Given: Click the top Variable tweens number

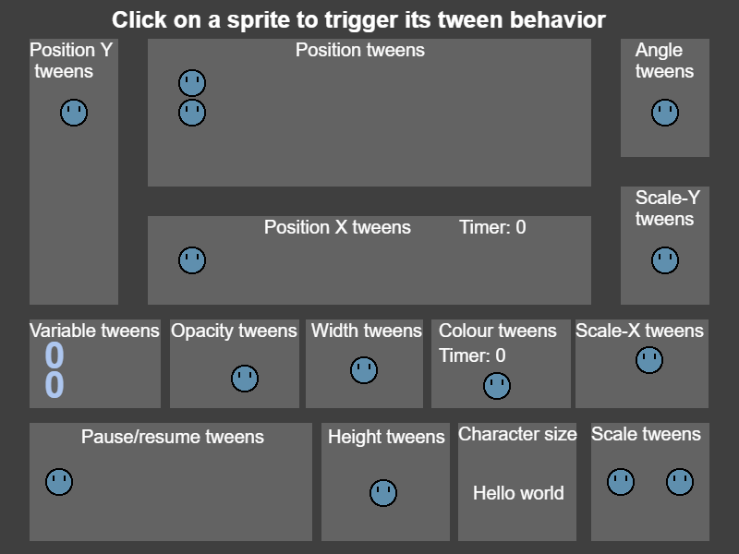Looking at the screenshot, I should [54, 355].
